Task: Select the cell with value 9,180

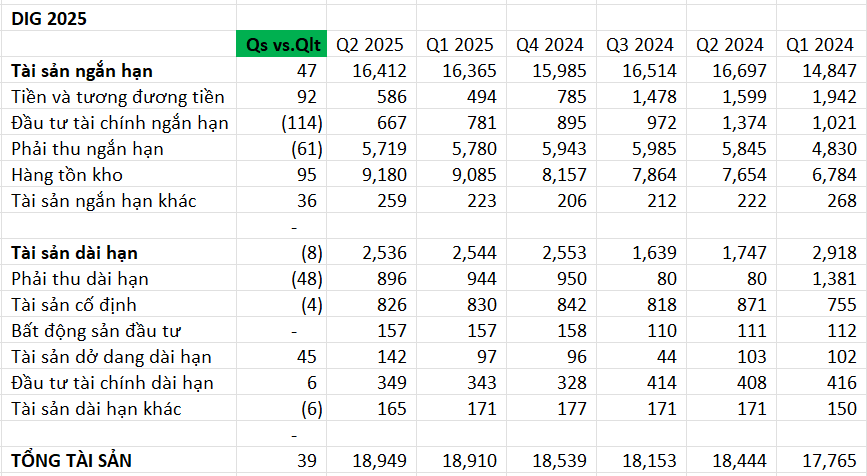Action: tap(371, 175)
